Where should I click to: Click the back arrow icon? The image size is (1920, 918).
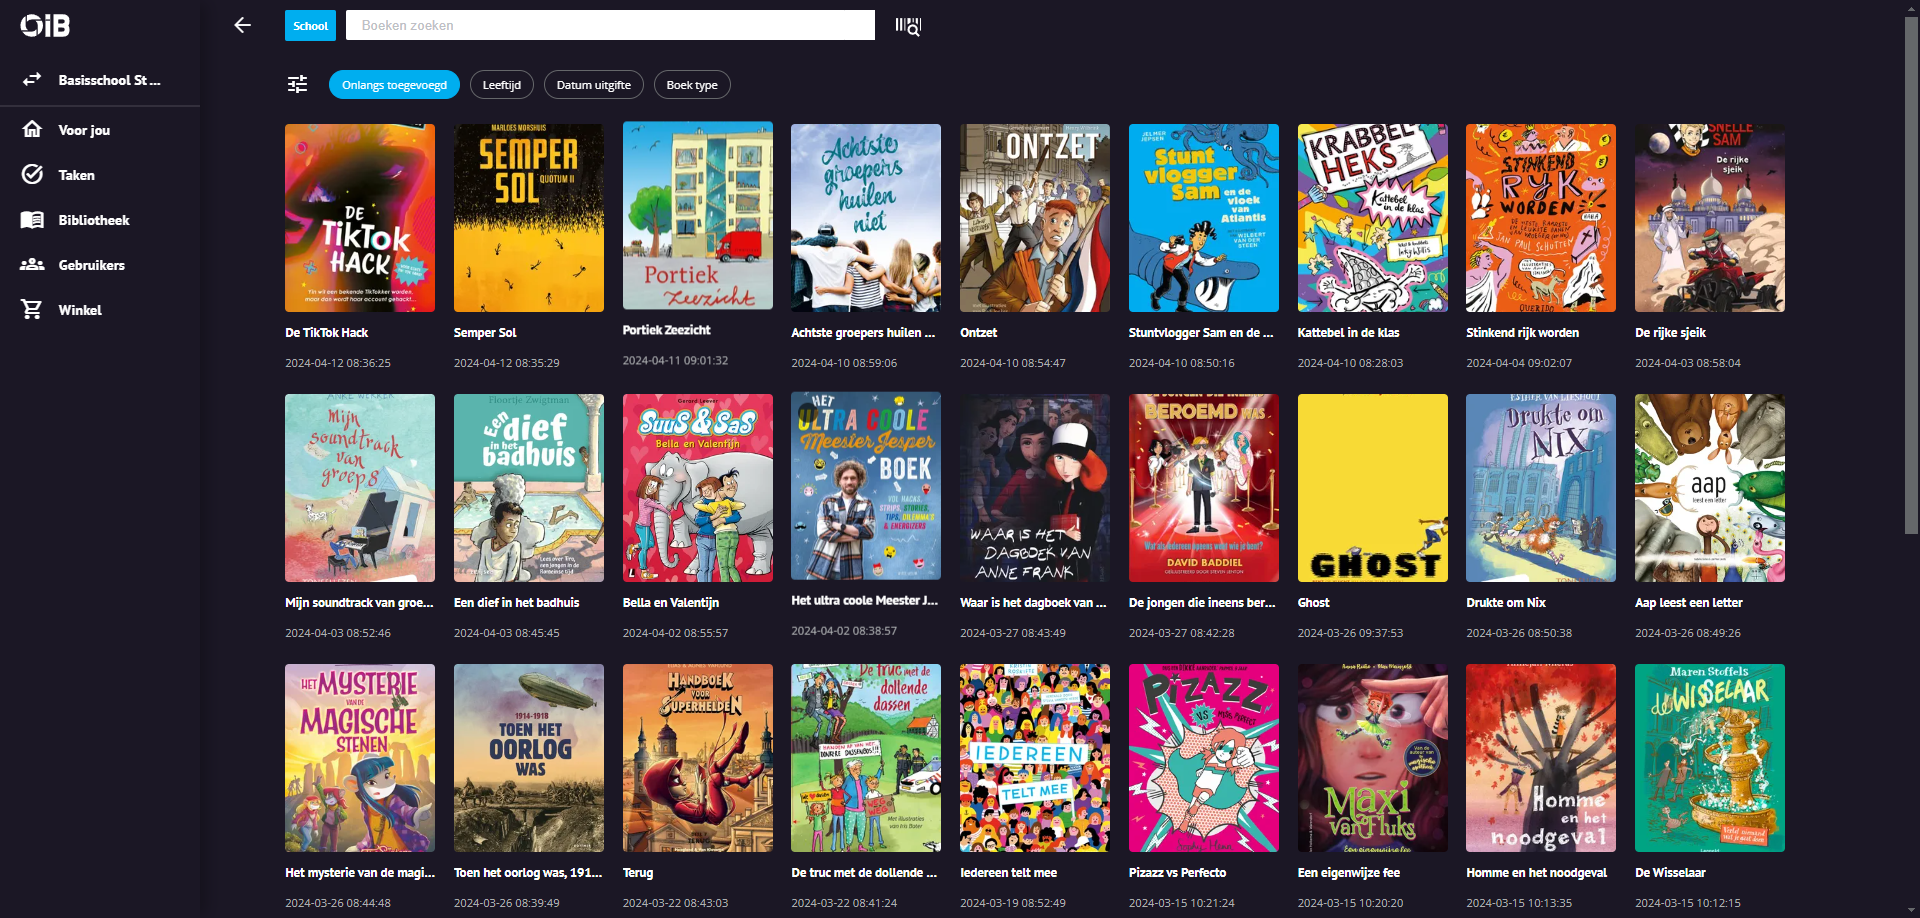[x=242, y=25]
